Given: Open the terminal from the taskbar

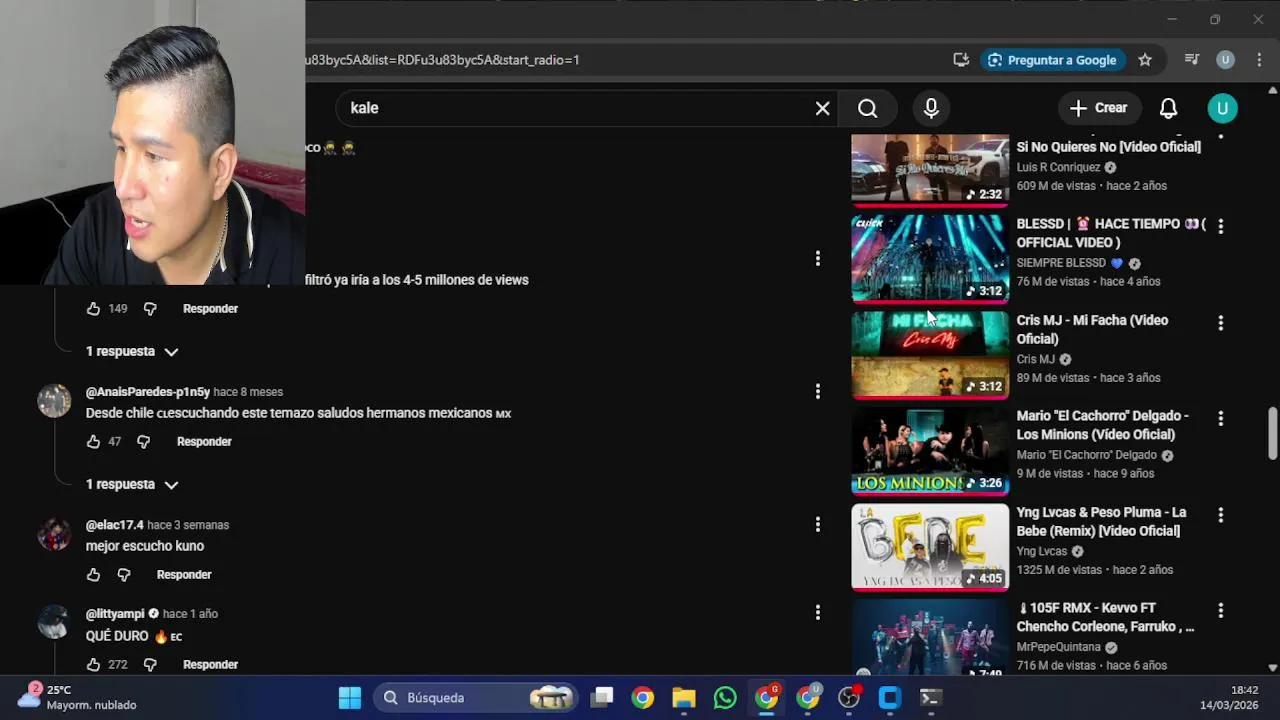Looking at the screenshot, I should [931, 698].
